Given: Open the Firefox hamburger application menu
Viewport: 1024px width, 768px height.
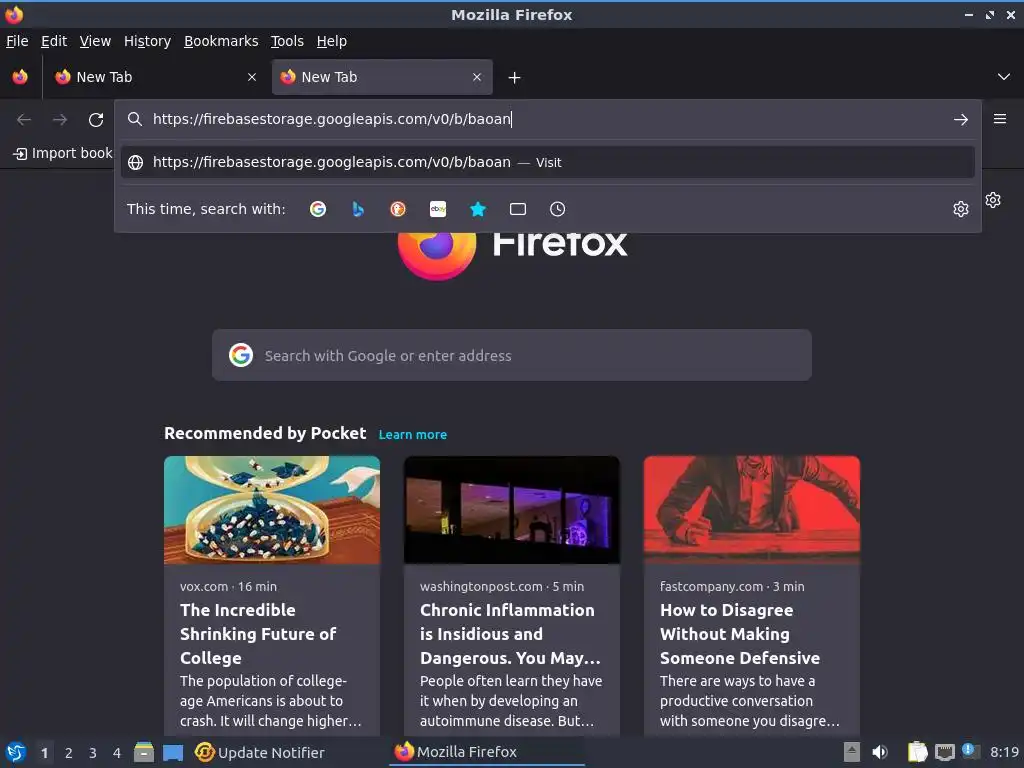Looking at the screenshot, I should coord(1000,119).
